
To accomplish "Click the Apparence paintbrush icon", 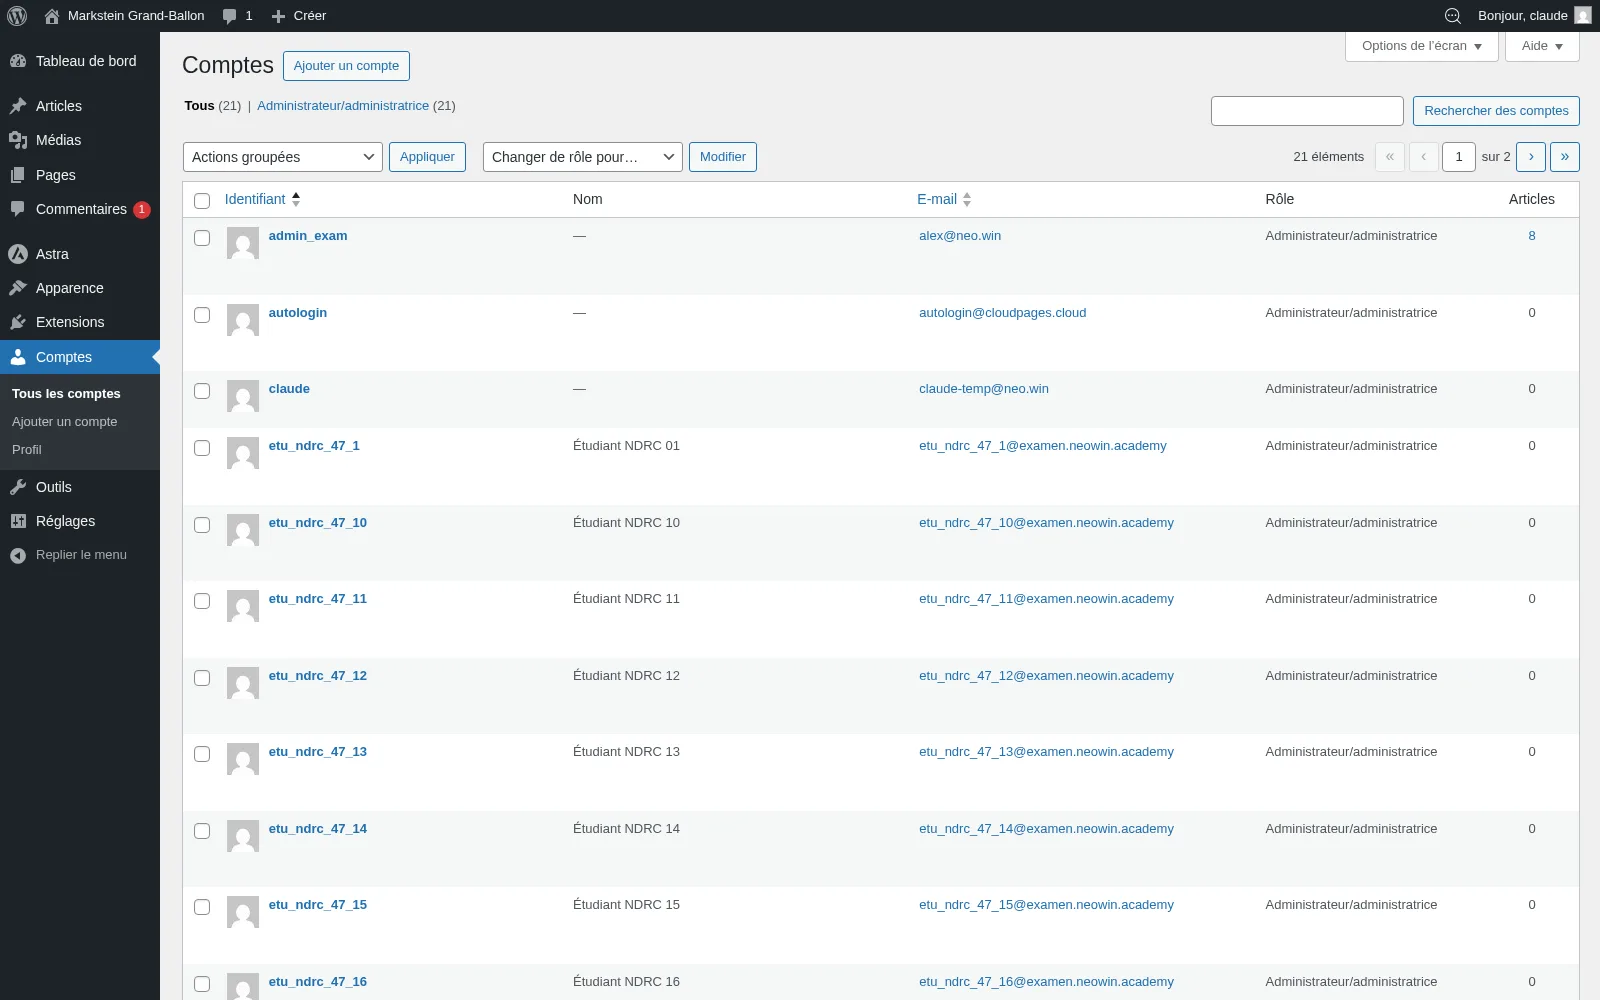I will tap(18, 288).
